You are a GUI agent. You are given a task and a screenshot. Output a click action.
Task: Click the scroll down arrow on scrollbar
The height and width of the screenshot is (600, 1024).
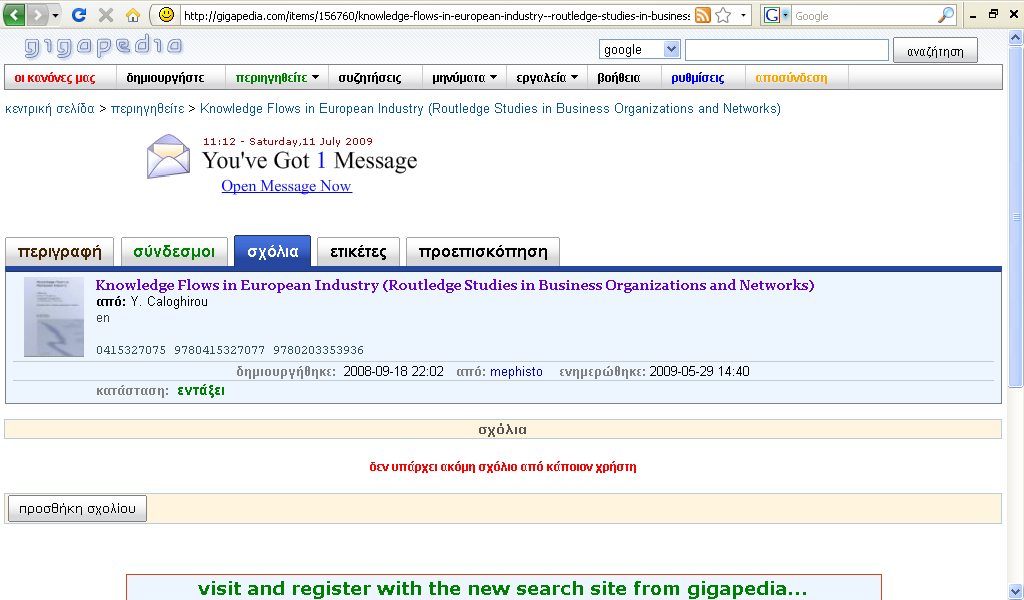click(1016, 592)
